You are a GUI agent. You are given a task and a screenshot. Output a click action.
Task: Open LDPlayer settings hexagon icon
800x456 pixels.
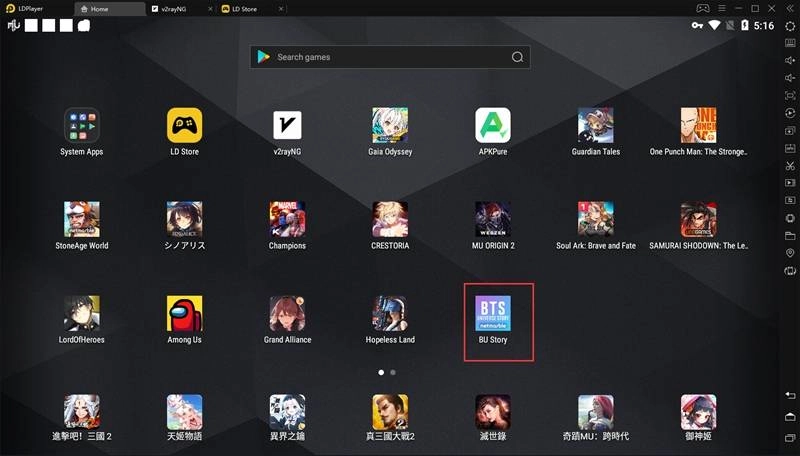click(x=790, y=26)
